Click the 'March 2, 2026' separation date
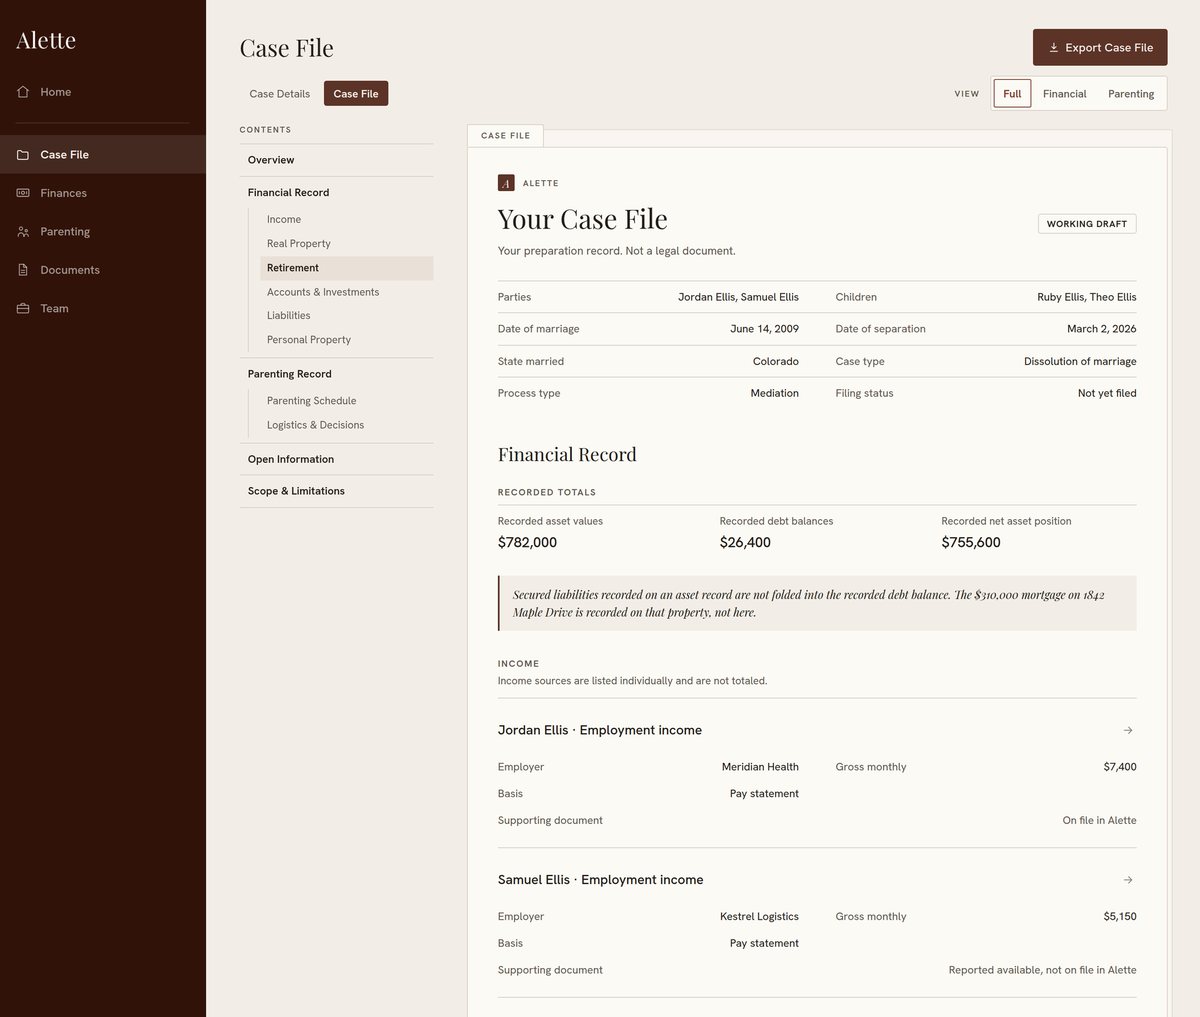Screen dimensions: 1200x1017 click(x=1101, y=329)
